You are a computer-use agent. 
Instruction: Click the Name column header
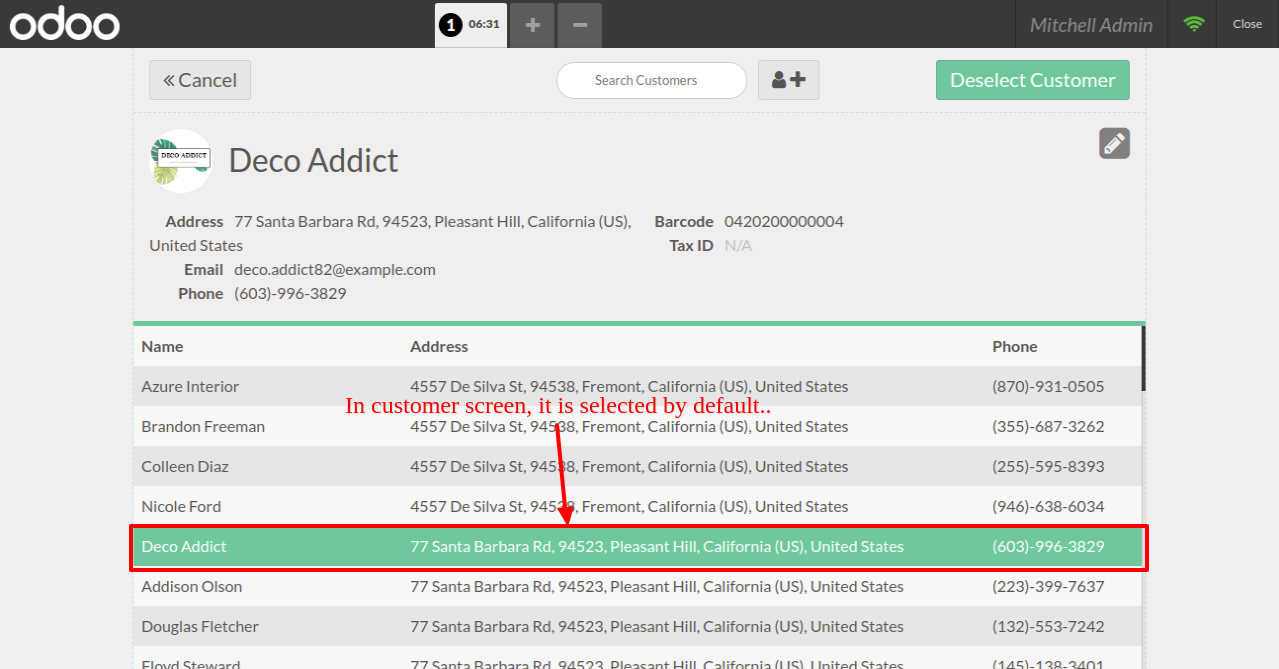(162, 346)
